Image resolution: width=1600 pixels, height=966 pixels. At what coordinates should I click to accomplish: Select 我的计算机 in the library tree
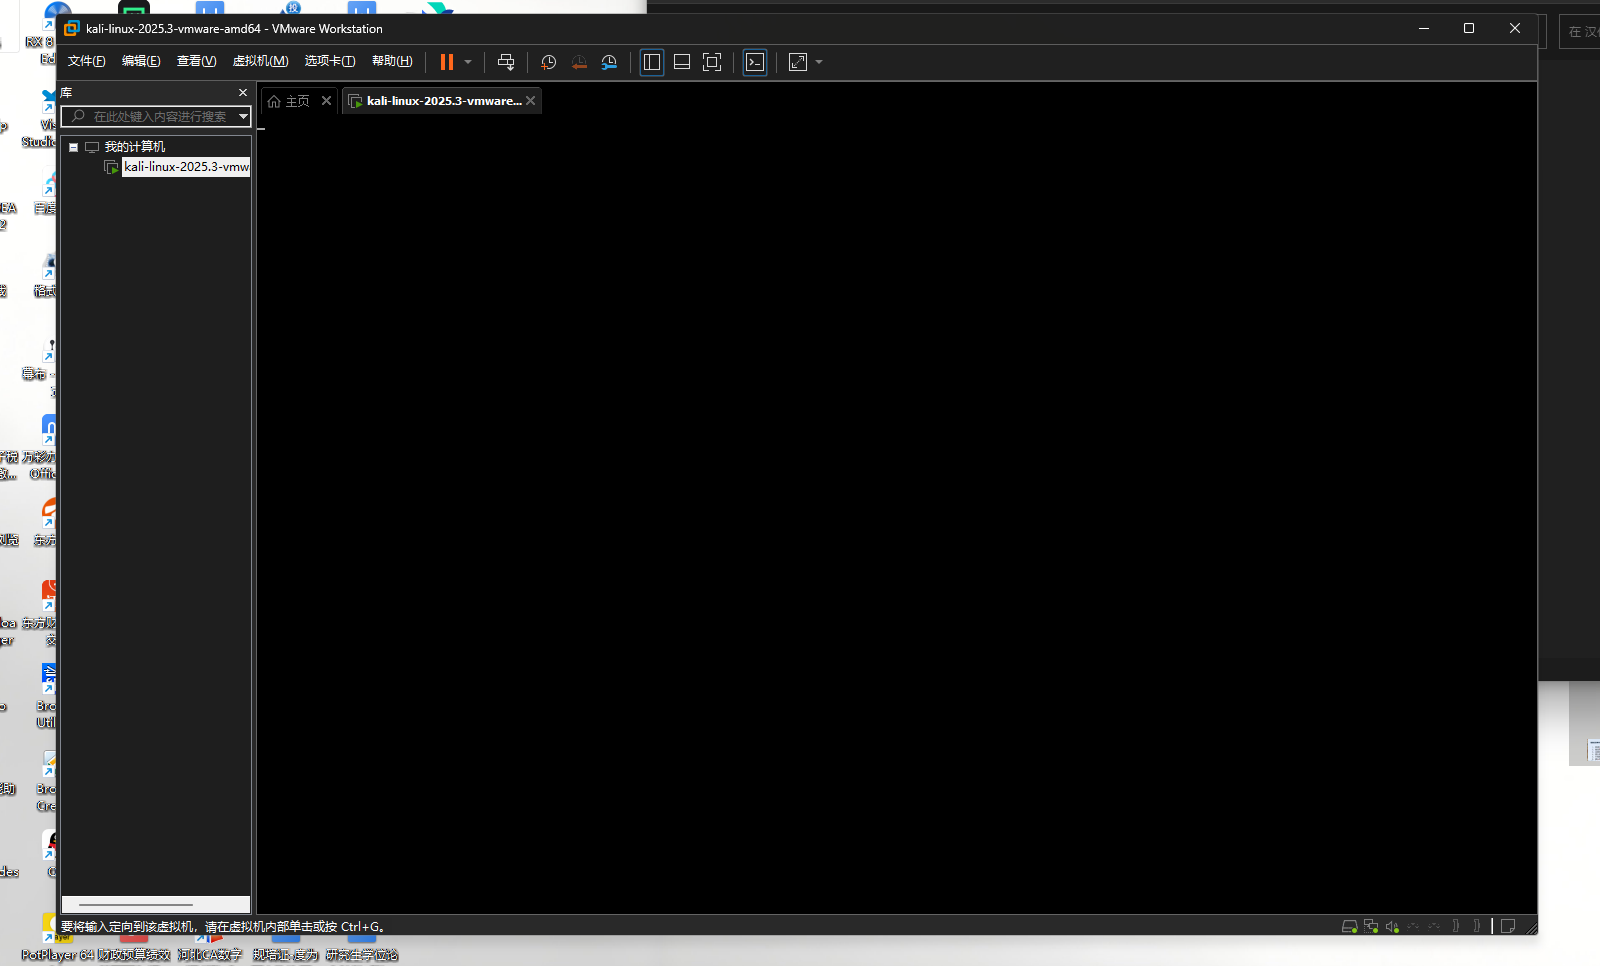point(135,147)
